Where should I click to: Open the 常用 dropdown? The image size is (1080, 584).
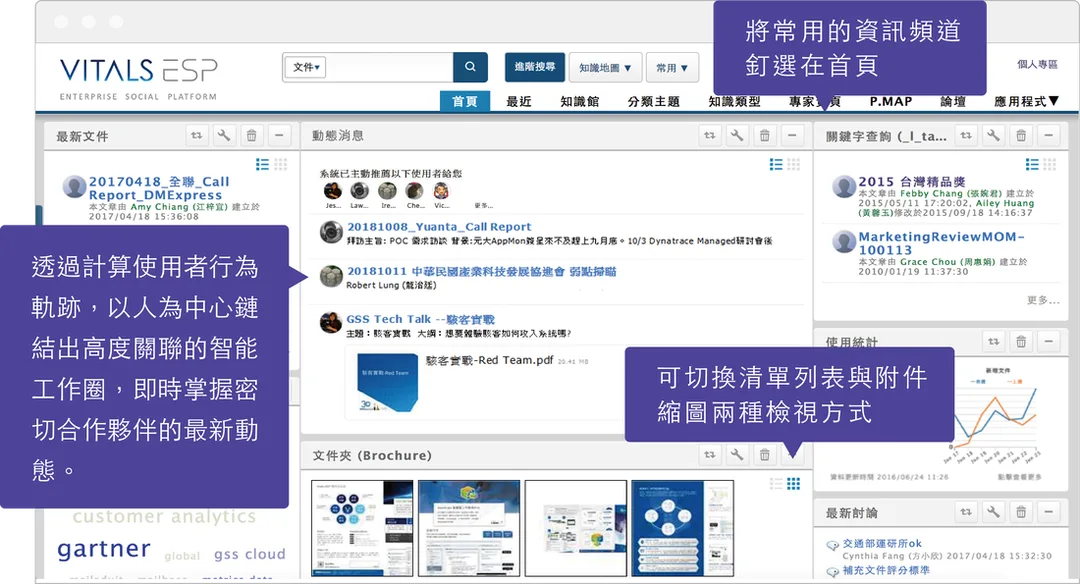pos(672,67)
